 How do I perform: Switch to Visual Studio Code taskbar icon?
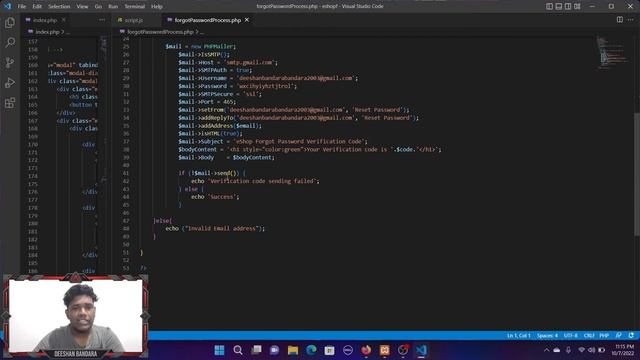(421, 350)
